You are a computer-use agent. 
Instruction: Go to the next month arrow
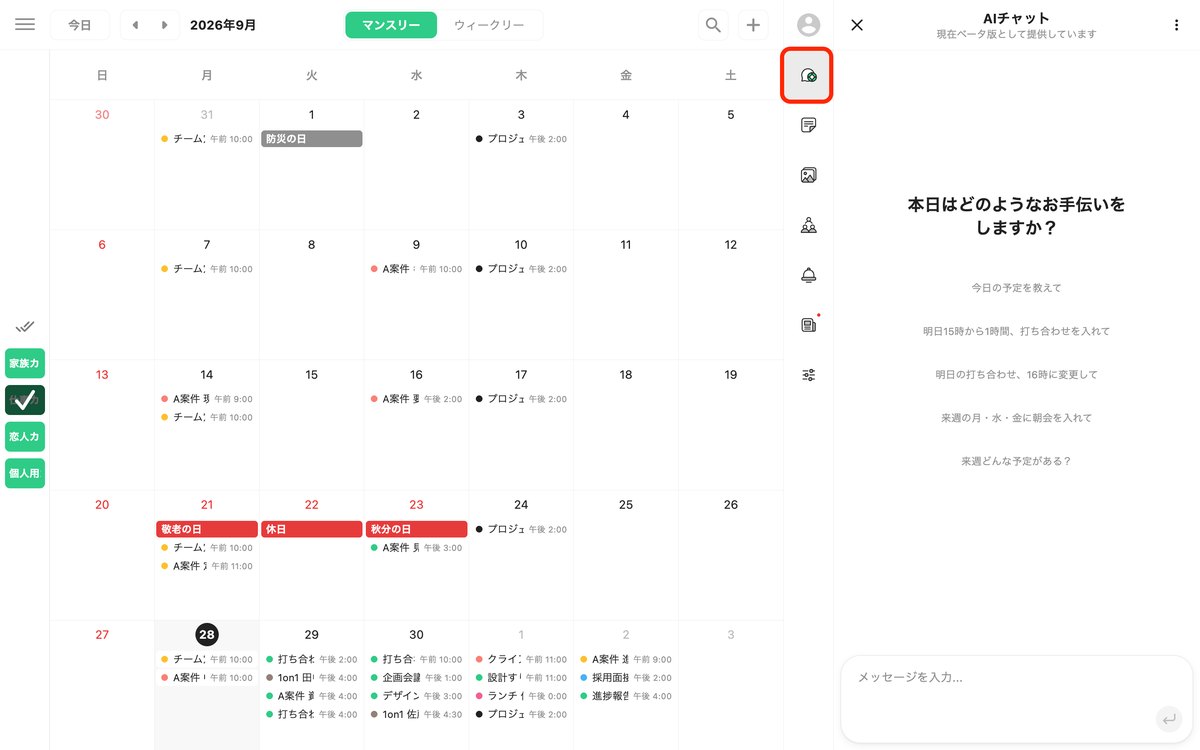(165, 25)
